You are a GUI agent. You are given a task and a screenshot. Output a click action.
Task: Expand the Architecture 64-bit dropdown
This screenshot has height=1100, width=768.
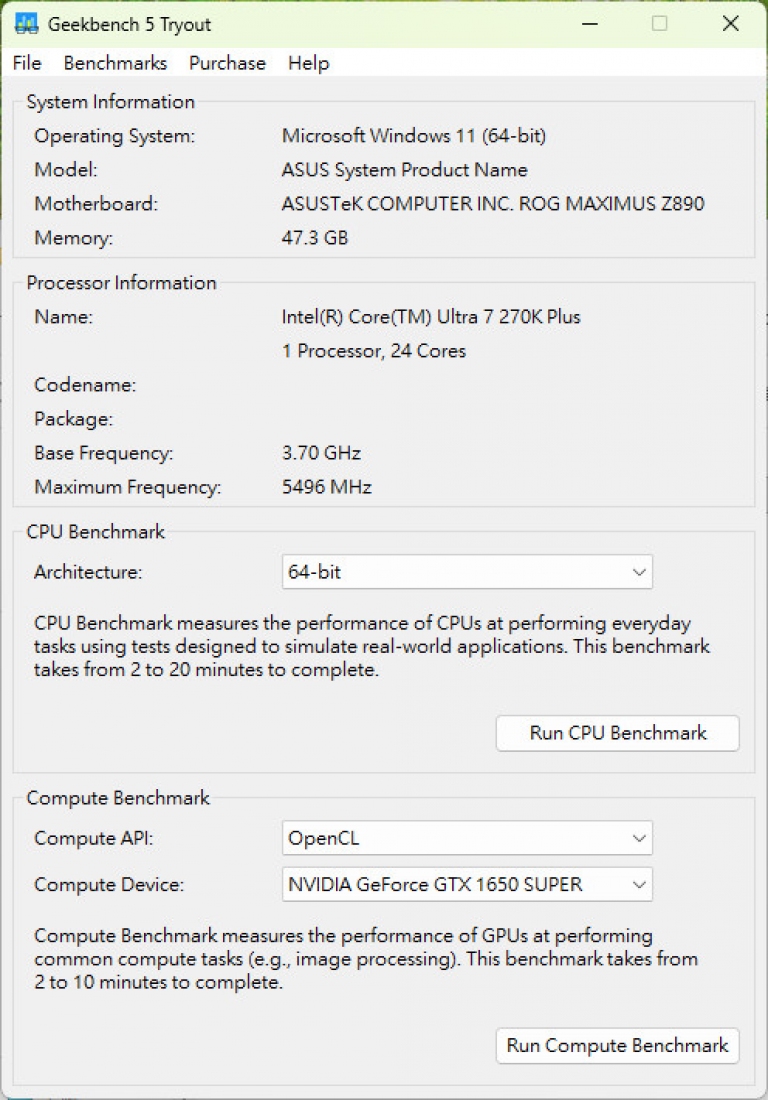click(x=467, y=572)
